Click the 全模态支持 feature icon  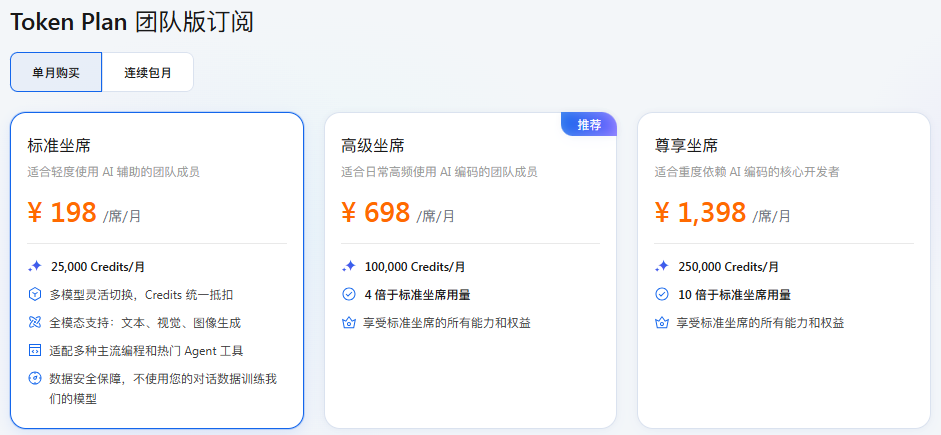(x=35, y=323)
